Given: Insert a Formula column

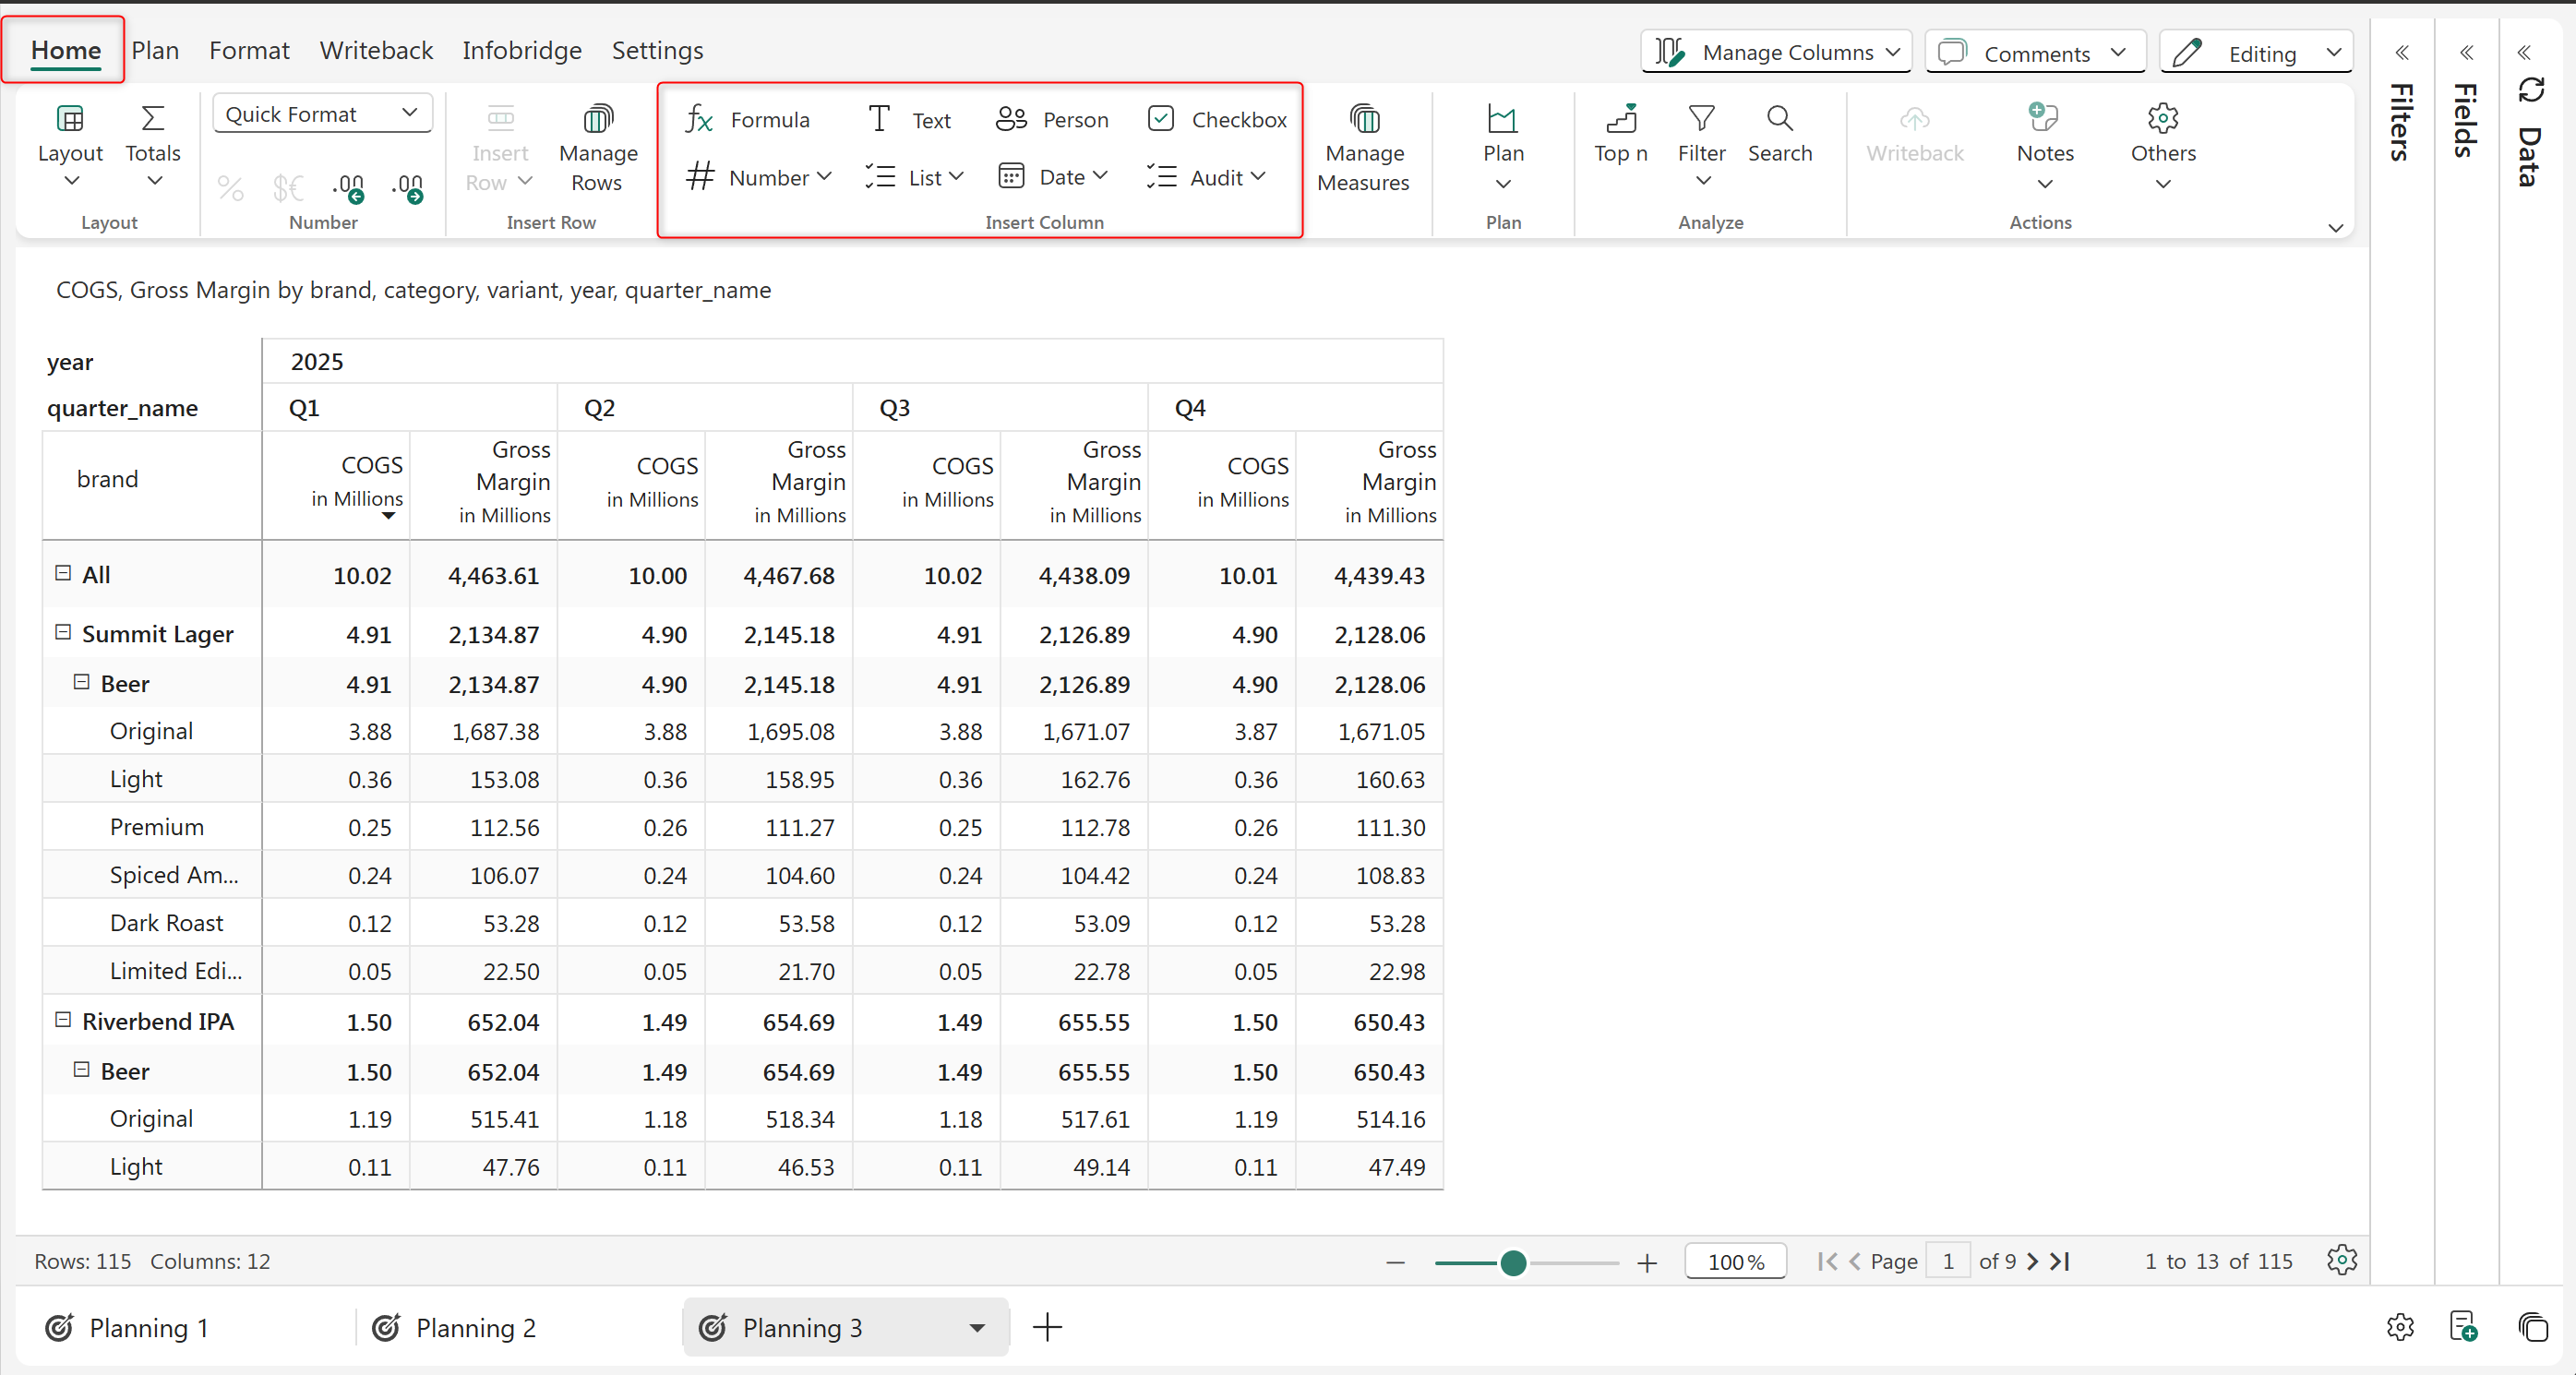Looking at the screenshot, I should (748, 120).
